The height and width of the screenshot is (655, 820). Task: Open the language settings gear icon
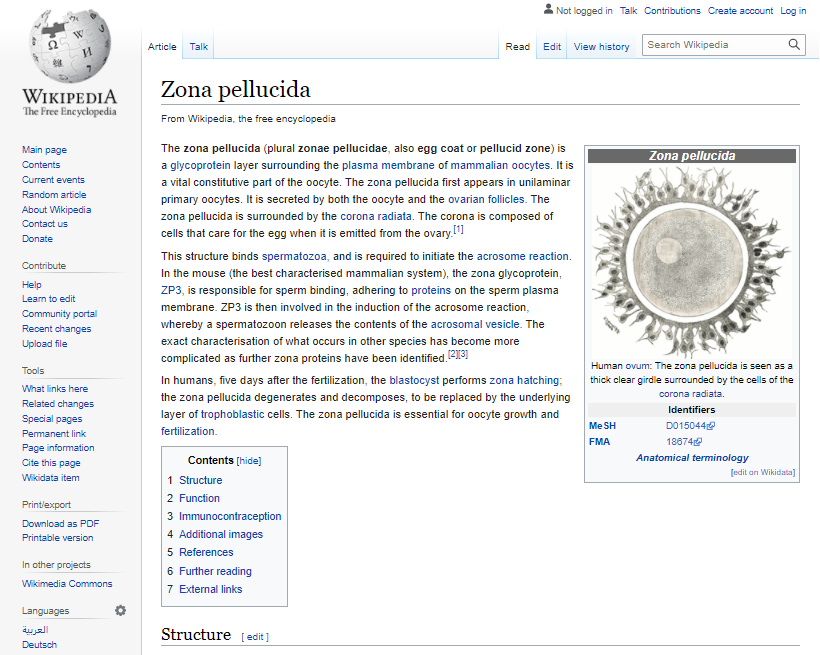(x=120, y=611)
